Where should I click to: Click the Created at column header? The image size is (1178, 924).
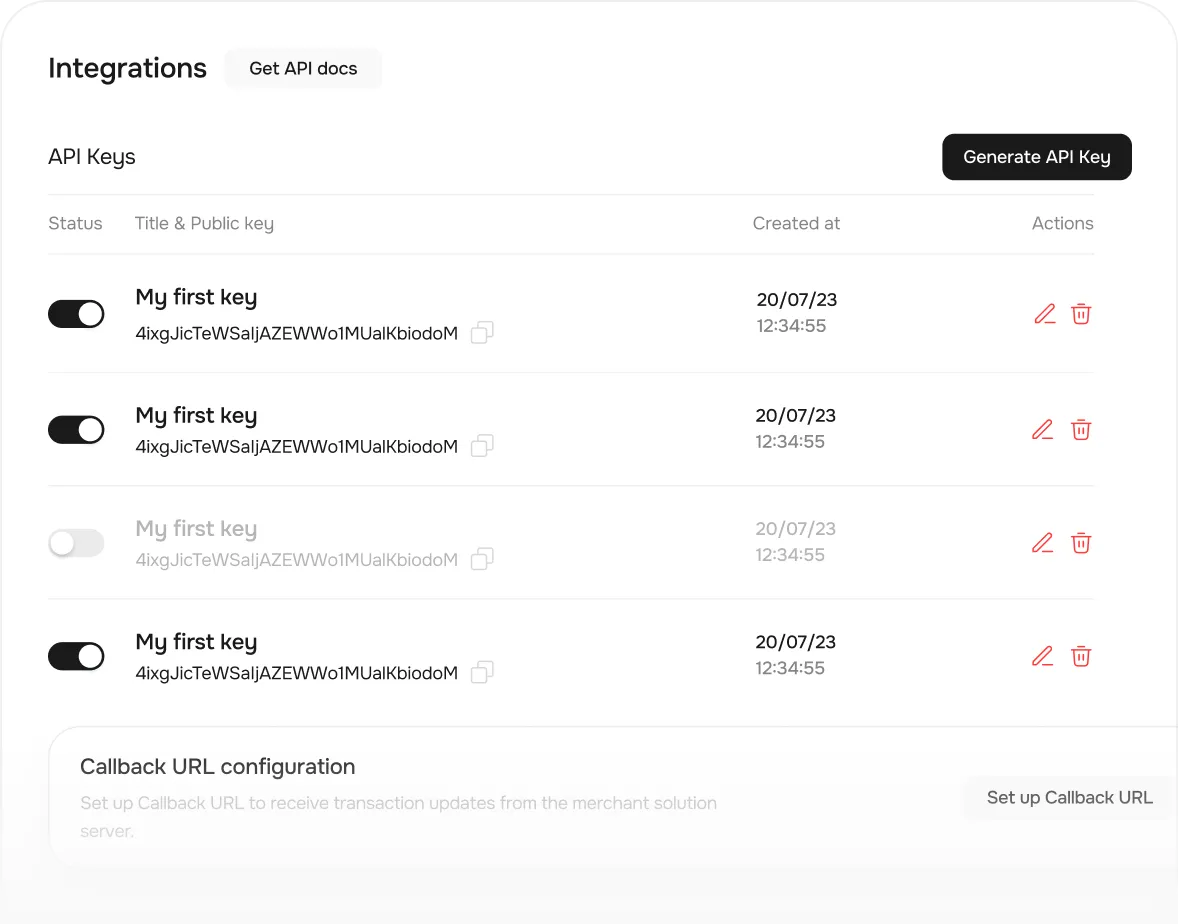(796, 223)
